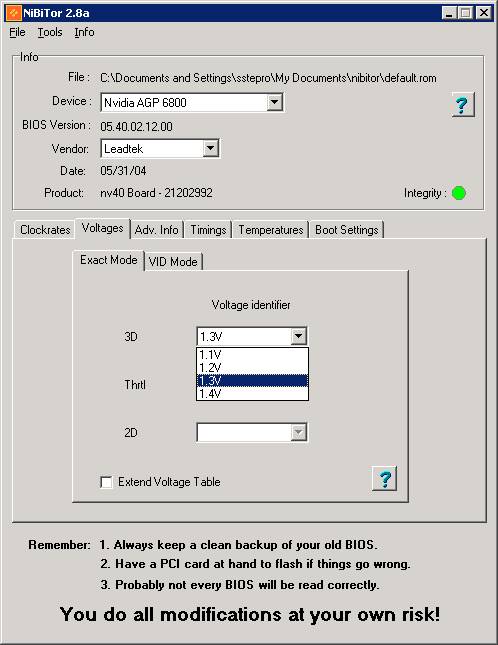The height and width of the screenshot is (645, 498).
Task: Expand the Vendor dropdown arrow
Action: click(x=210, y=148)
